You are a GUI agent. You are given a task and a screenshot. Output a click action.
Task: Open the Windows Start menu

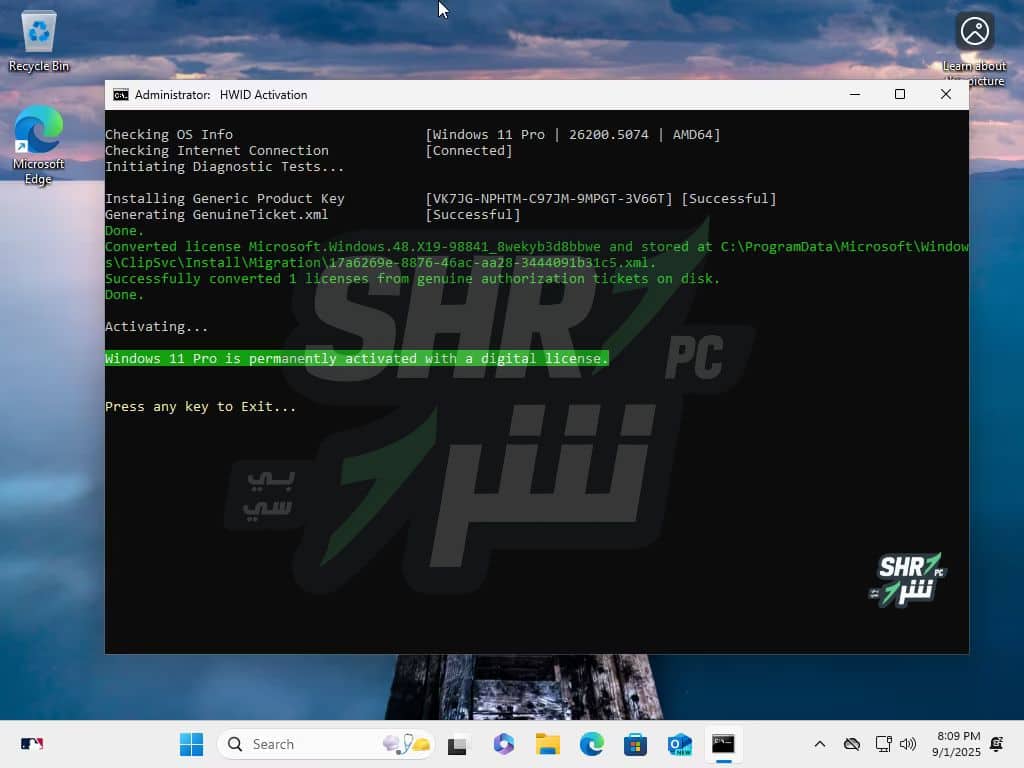tap(191, 744)
